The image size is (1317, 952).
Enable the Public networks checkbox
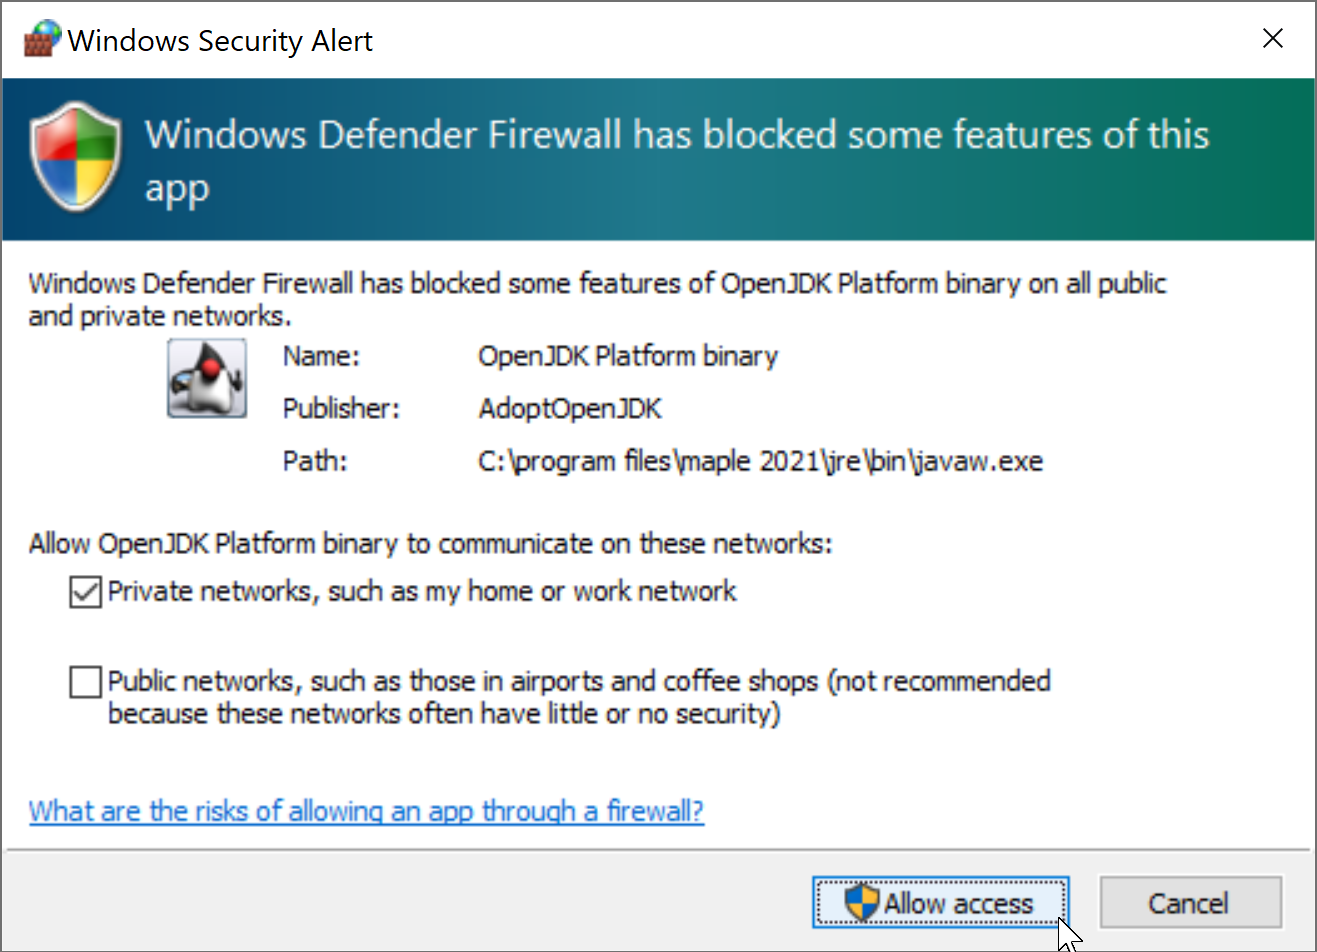coord(86,682)
